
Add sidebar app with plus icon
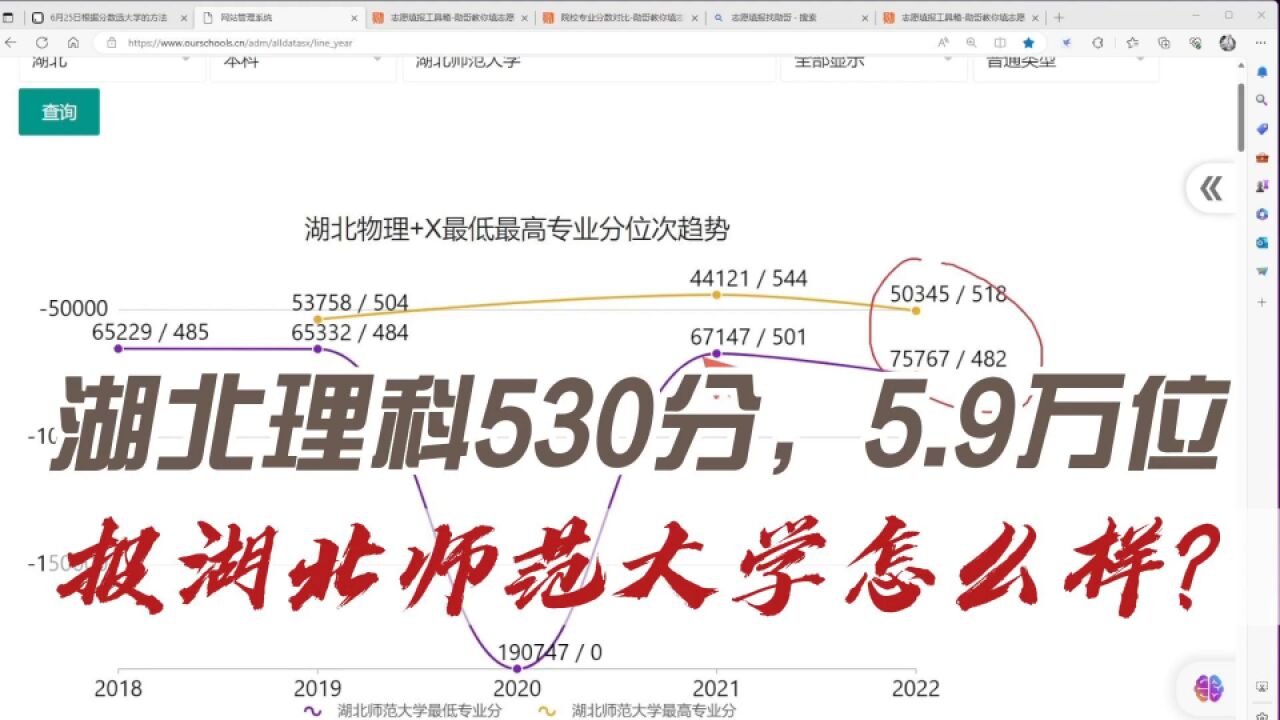[x=1262, y=301]
